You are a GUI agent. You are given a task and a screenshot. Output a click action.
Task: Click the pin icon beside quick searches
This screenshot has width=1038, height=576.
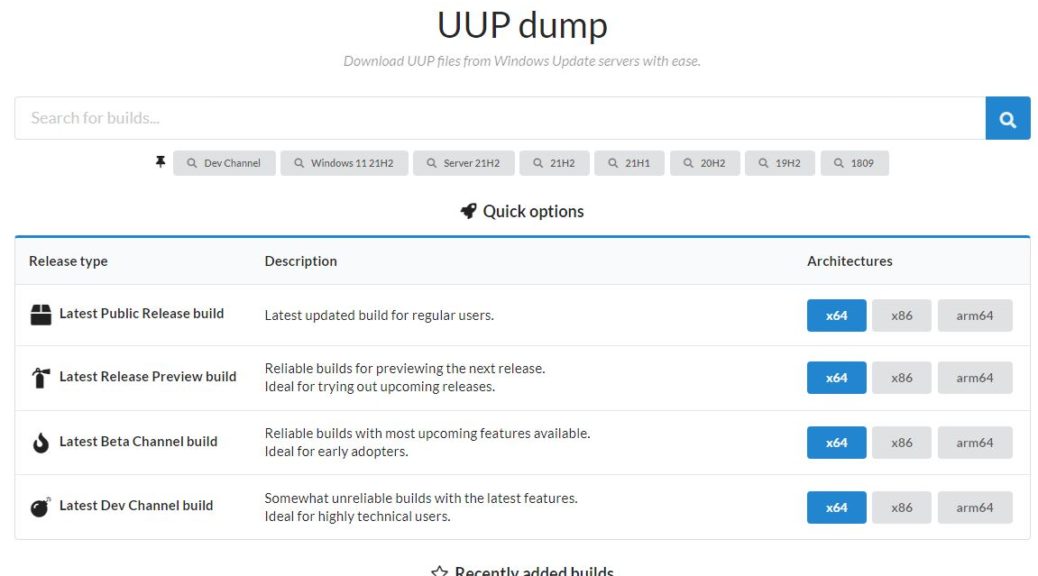click(160, 162)
